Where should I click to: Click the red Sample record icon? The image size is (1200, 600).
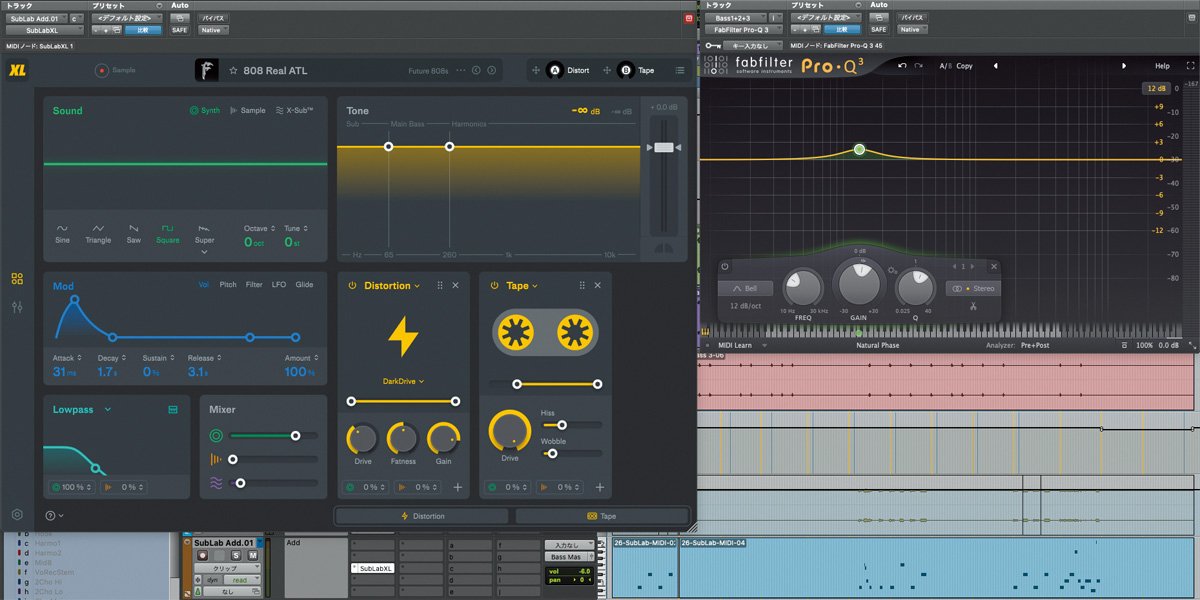(x=101, y=71)
